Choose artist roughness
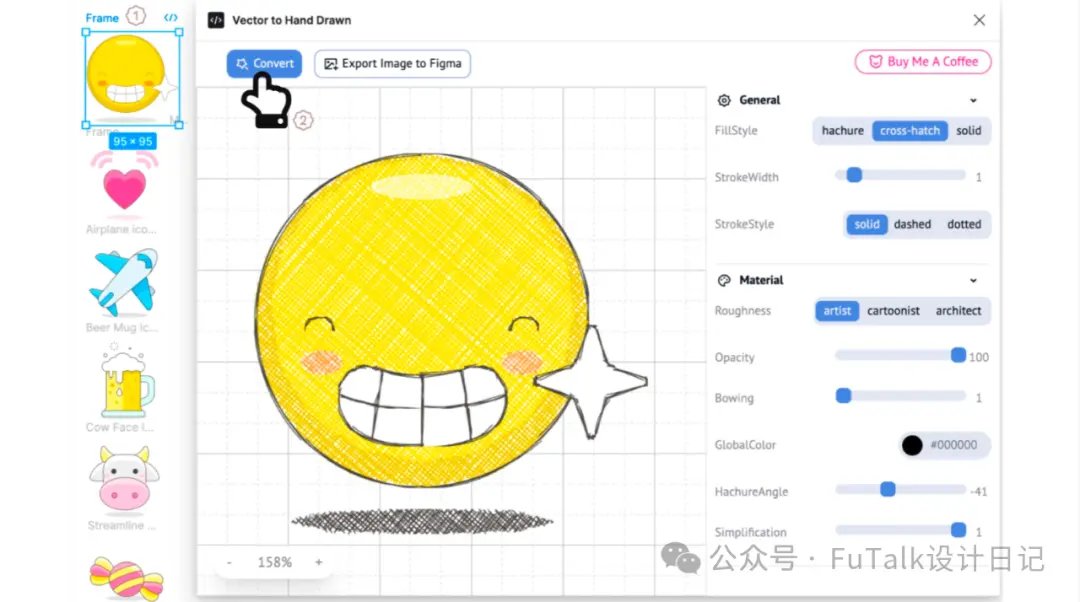1080x602 pixels. [837, 311]
